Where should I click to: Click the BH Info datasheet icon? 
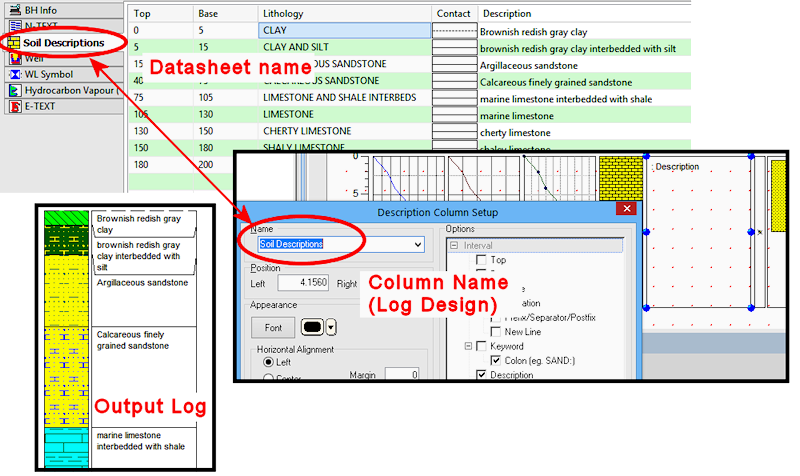tap(14, 11)
